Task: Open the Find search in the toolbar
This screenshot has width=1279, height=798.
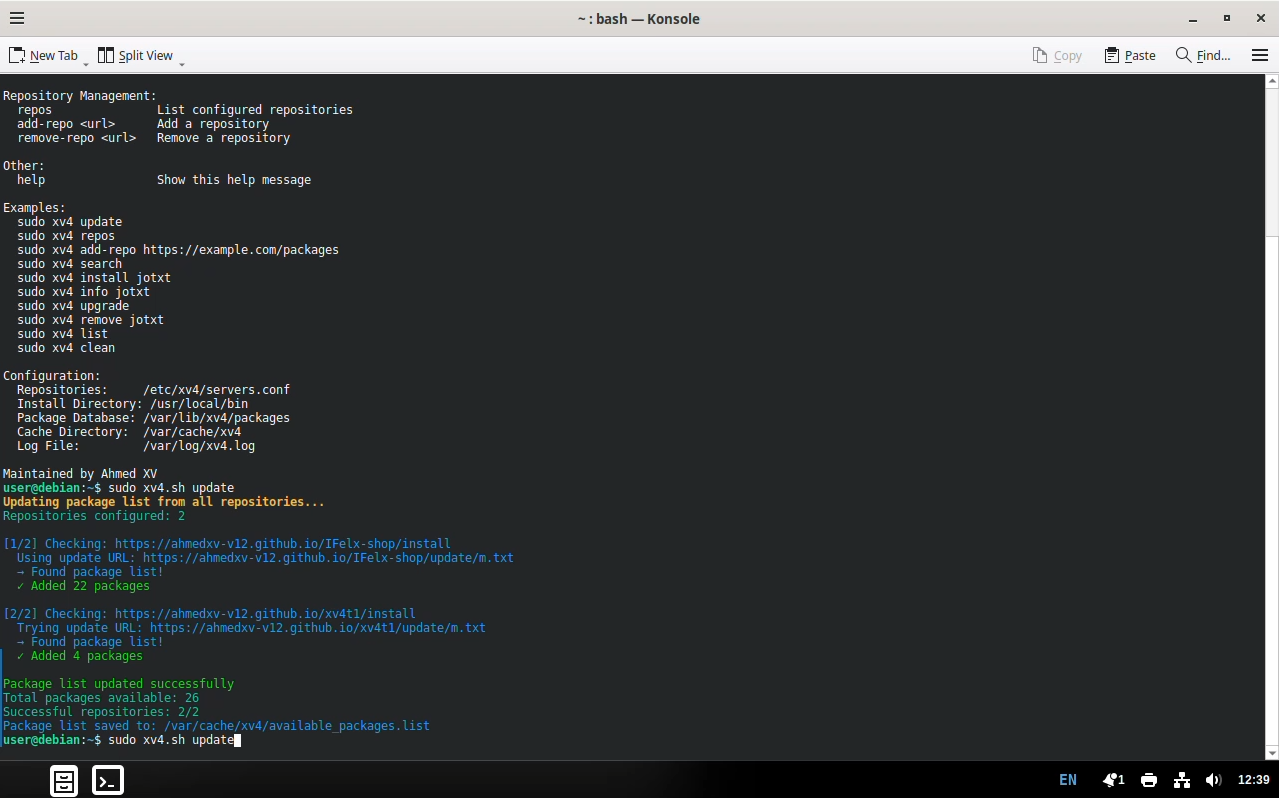Action: click(x=1203, y=55)
